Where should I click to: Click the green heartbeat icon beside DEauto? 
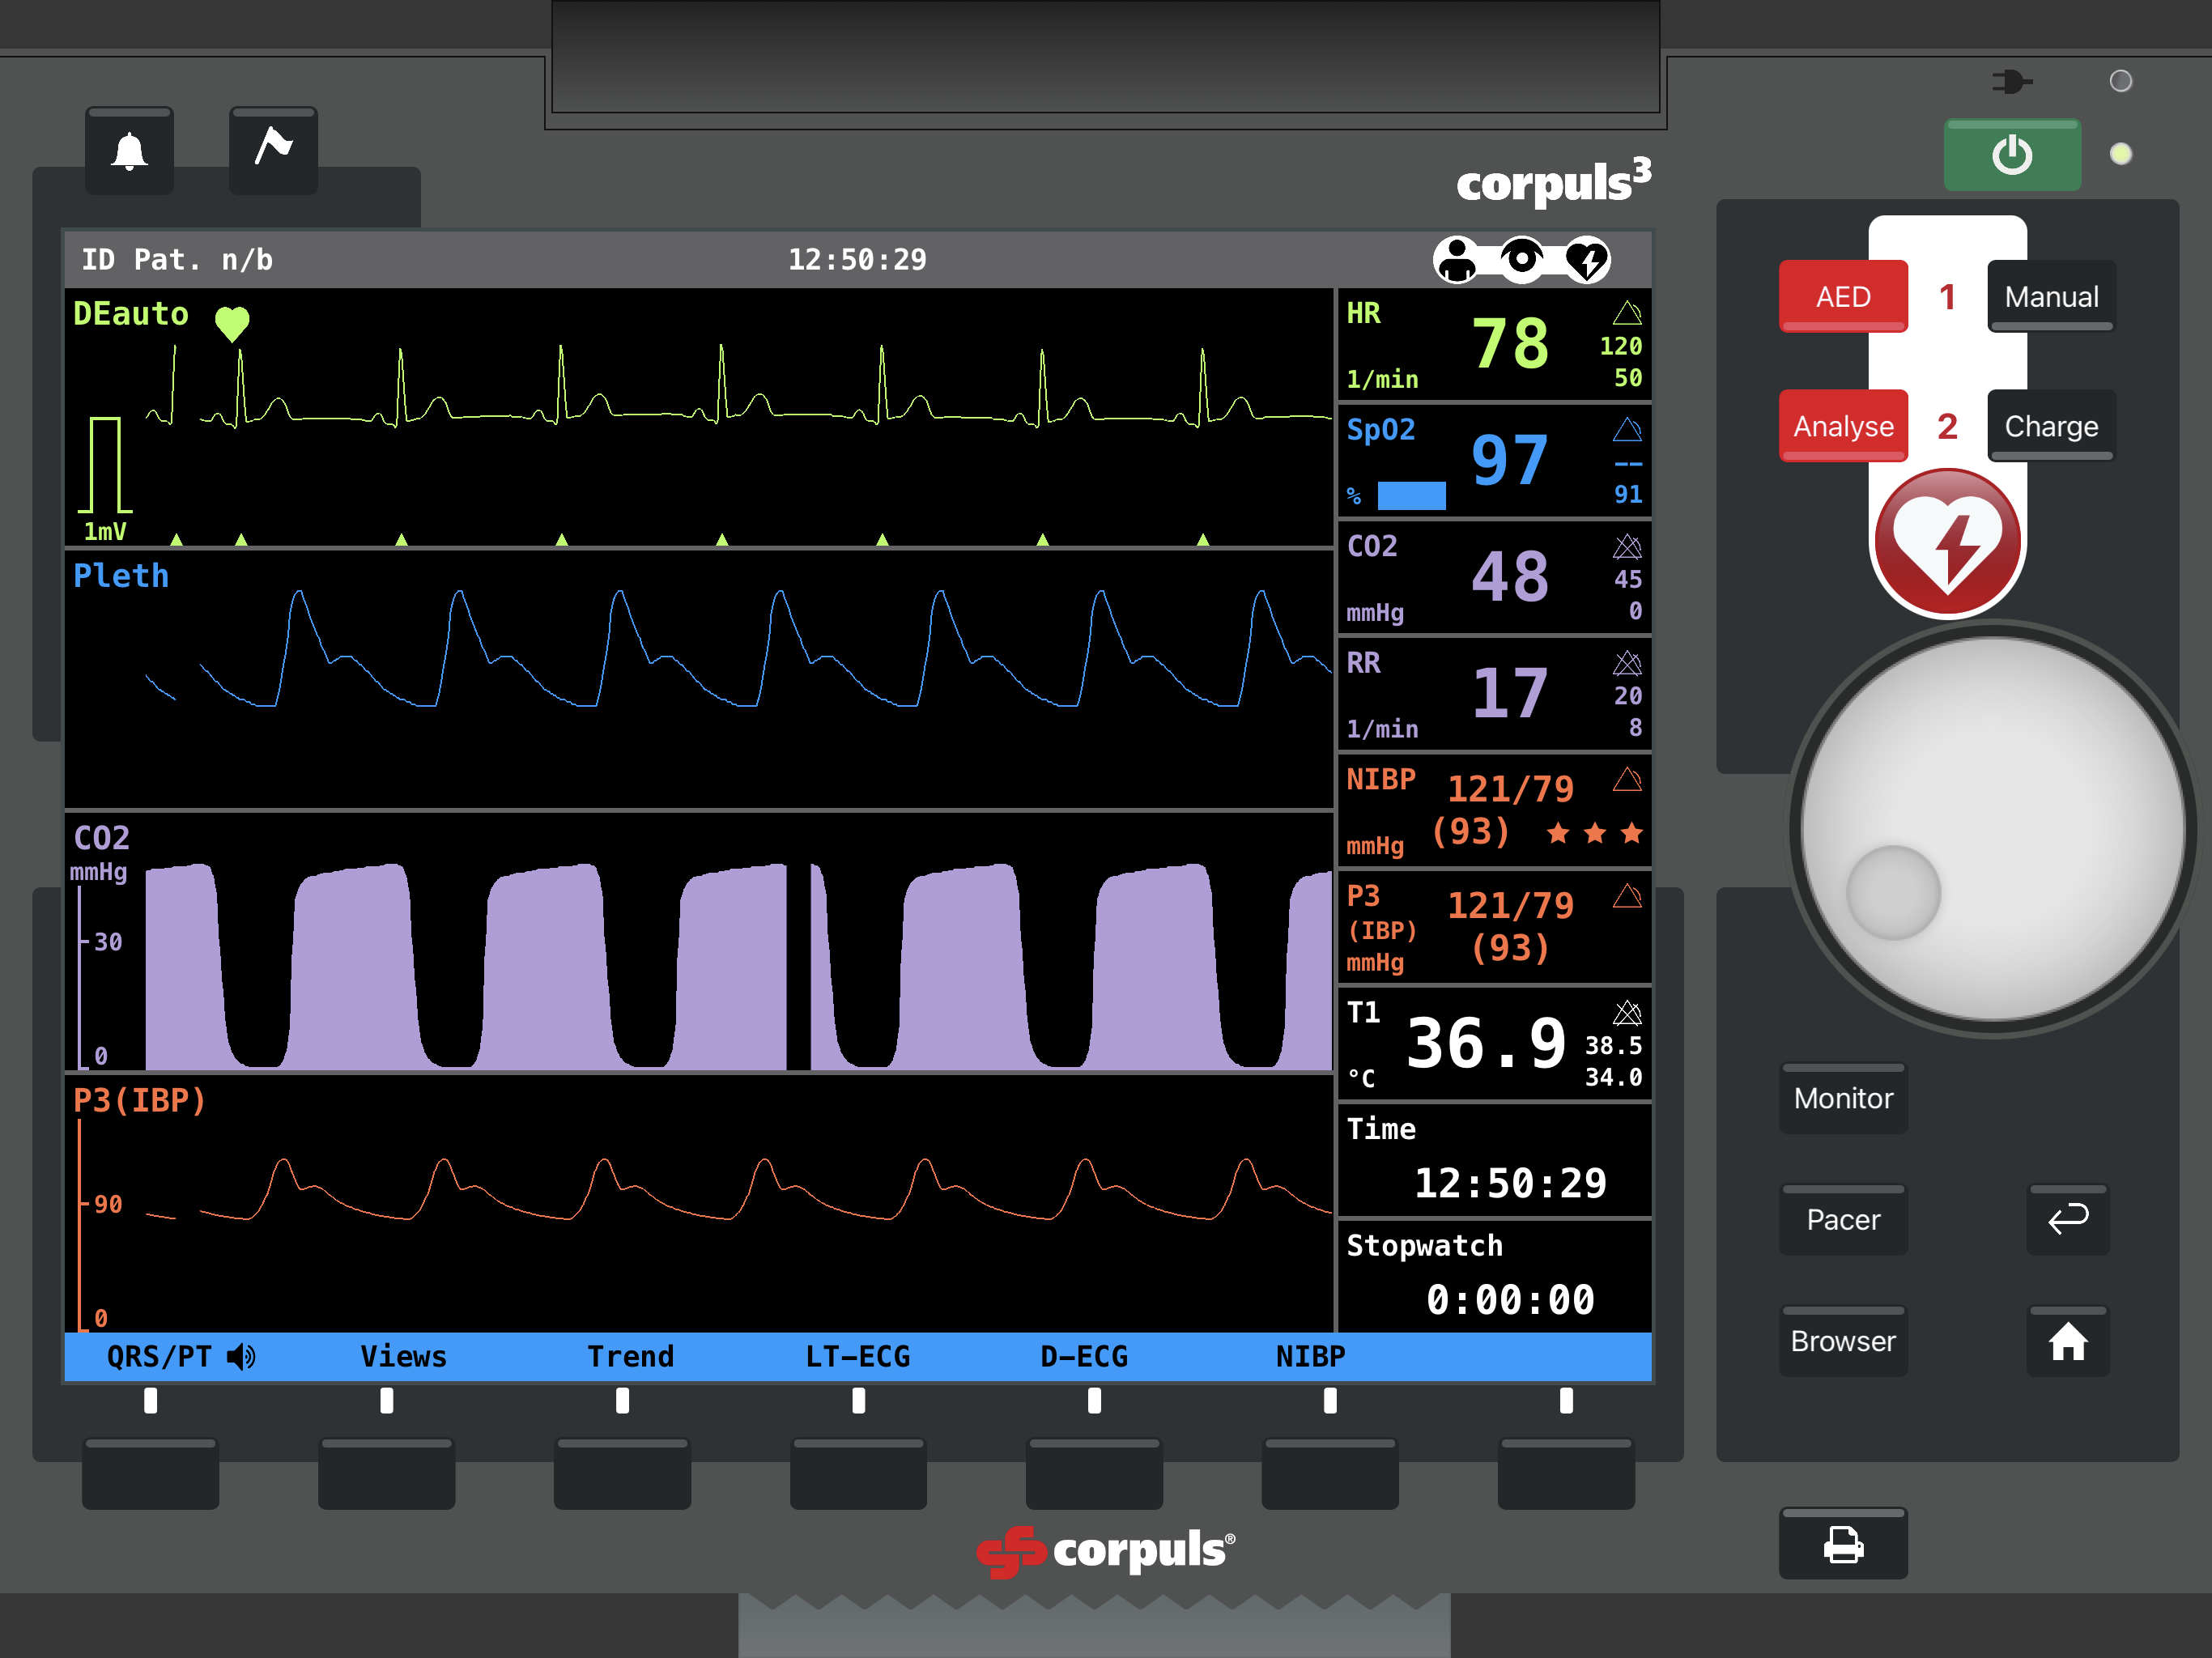pyautogui.click(x=232, y=323)
